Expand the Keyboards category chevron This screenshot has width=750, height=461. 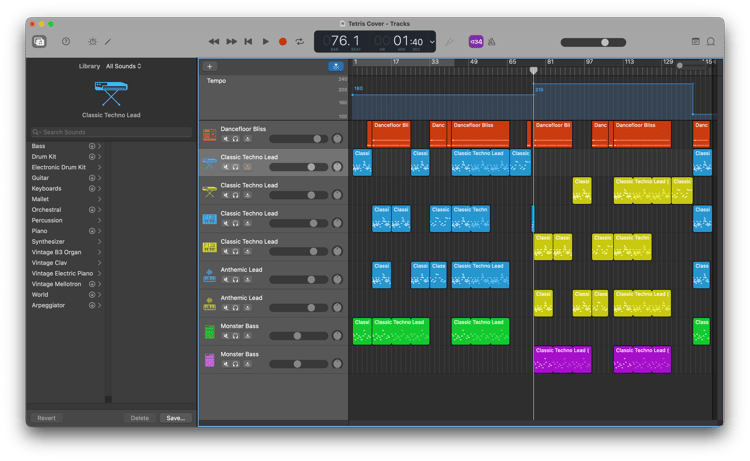coord(99,188)
